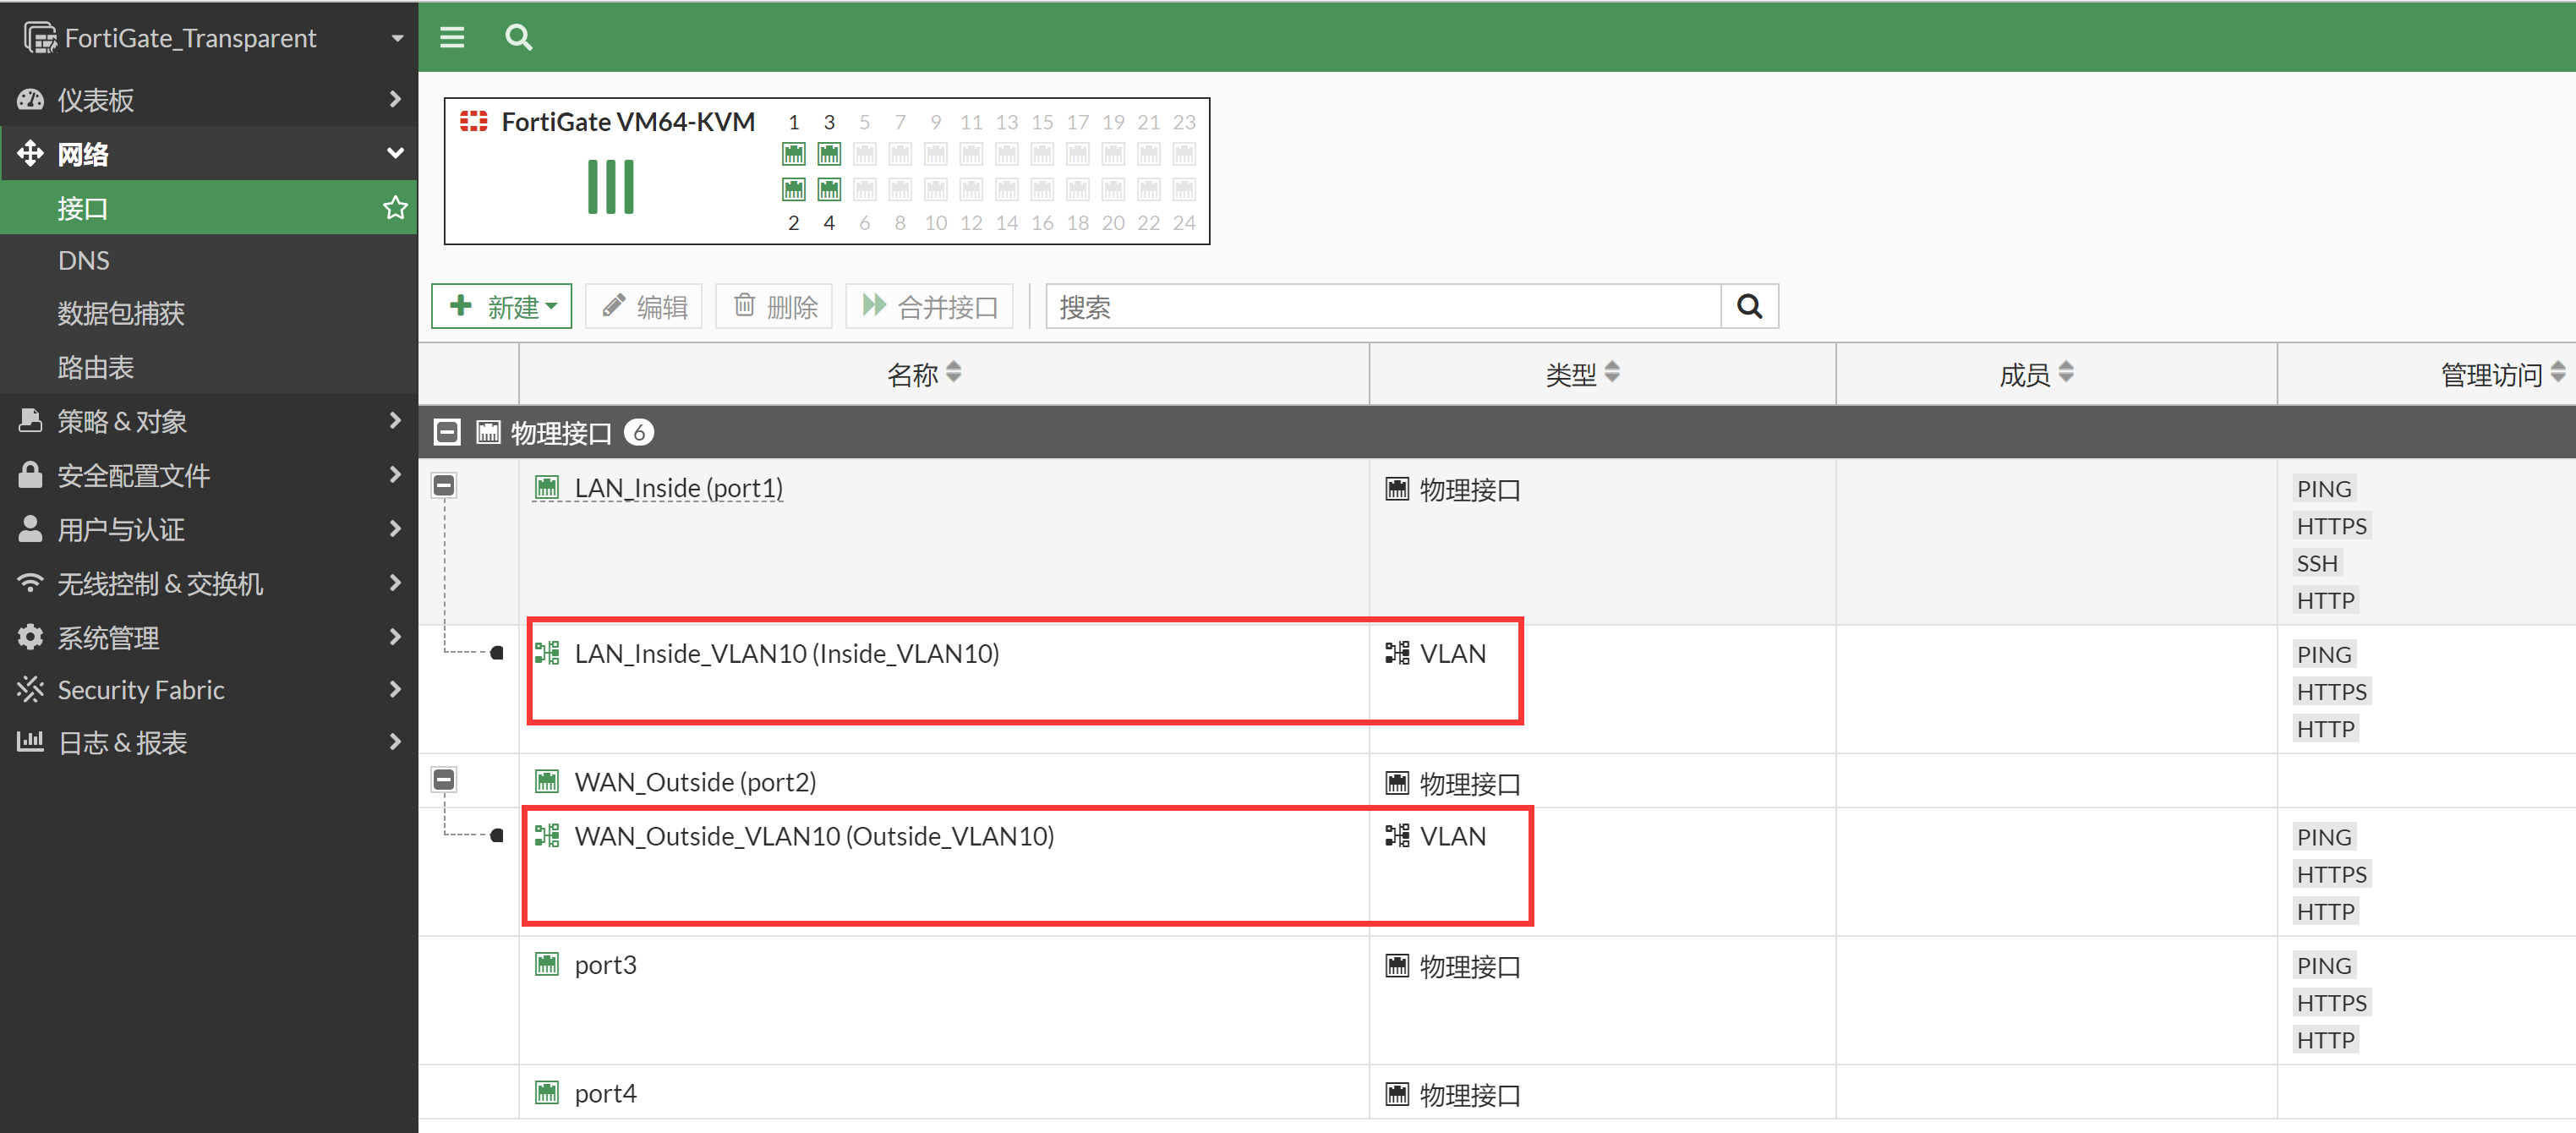Open the 新建 dropdown button
This screenshot has width=2576, height=1133.
[502, 306]
